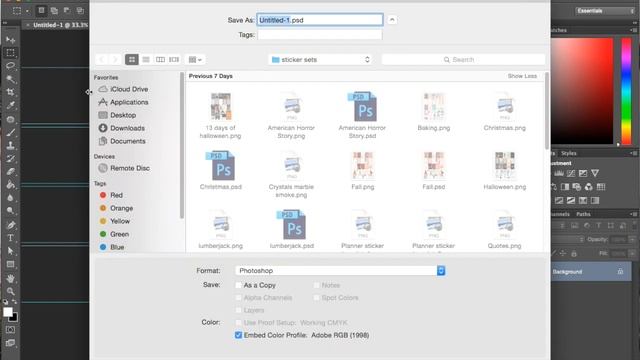
Task: Switch to the Paths panel tab
Action: pyautogui.click(x=583, y=214)
